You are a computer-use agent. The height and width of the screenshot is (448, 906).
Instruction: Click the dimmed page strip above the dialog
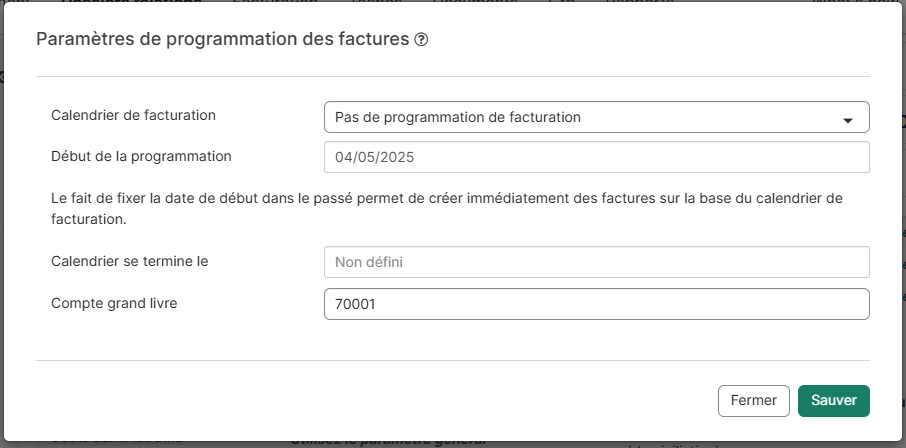(x=453, y=2)
